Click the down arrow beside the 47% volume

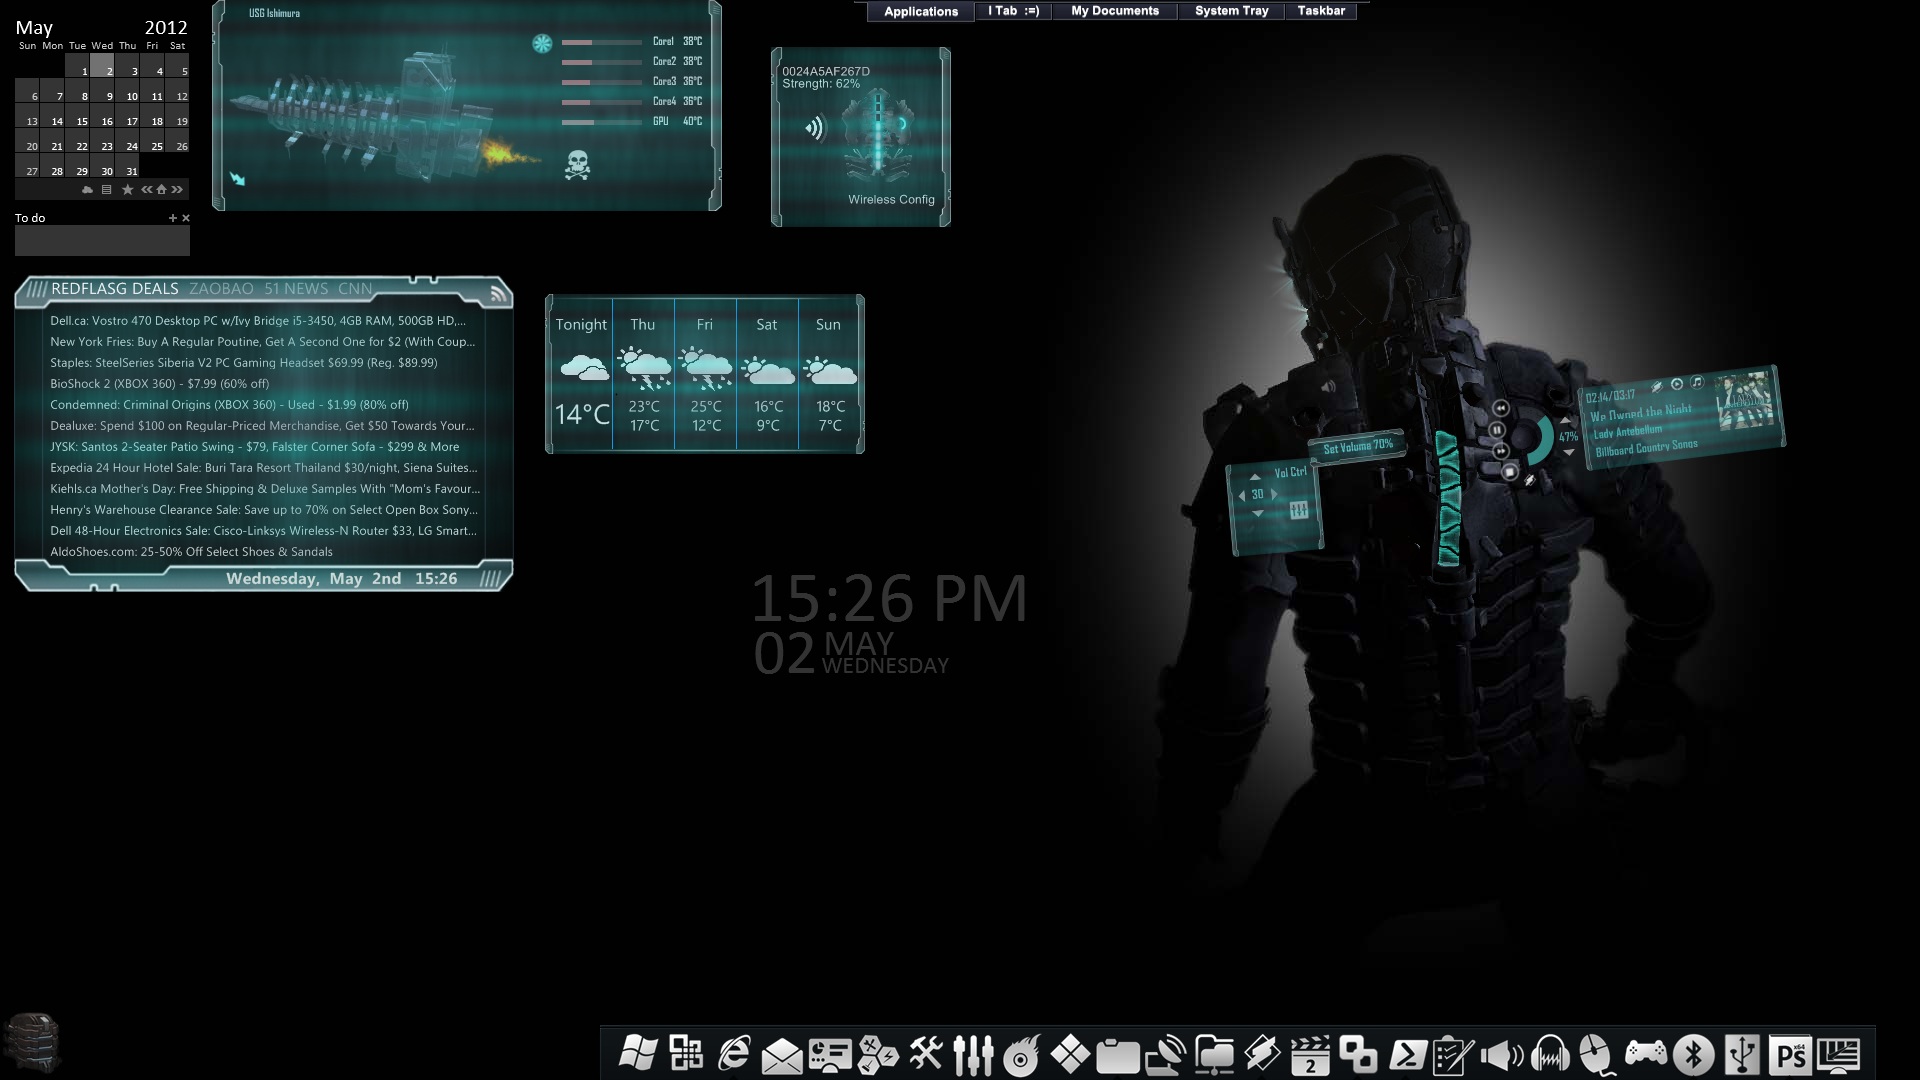tap(1568, 452)
